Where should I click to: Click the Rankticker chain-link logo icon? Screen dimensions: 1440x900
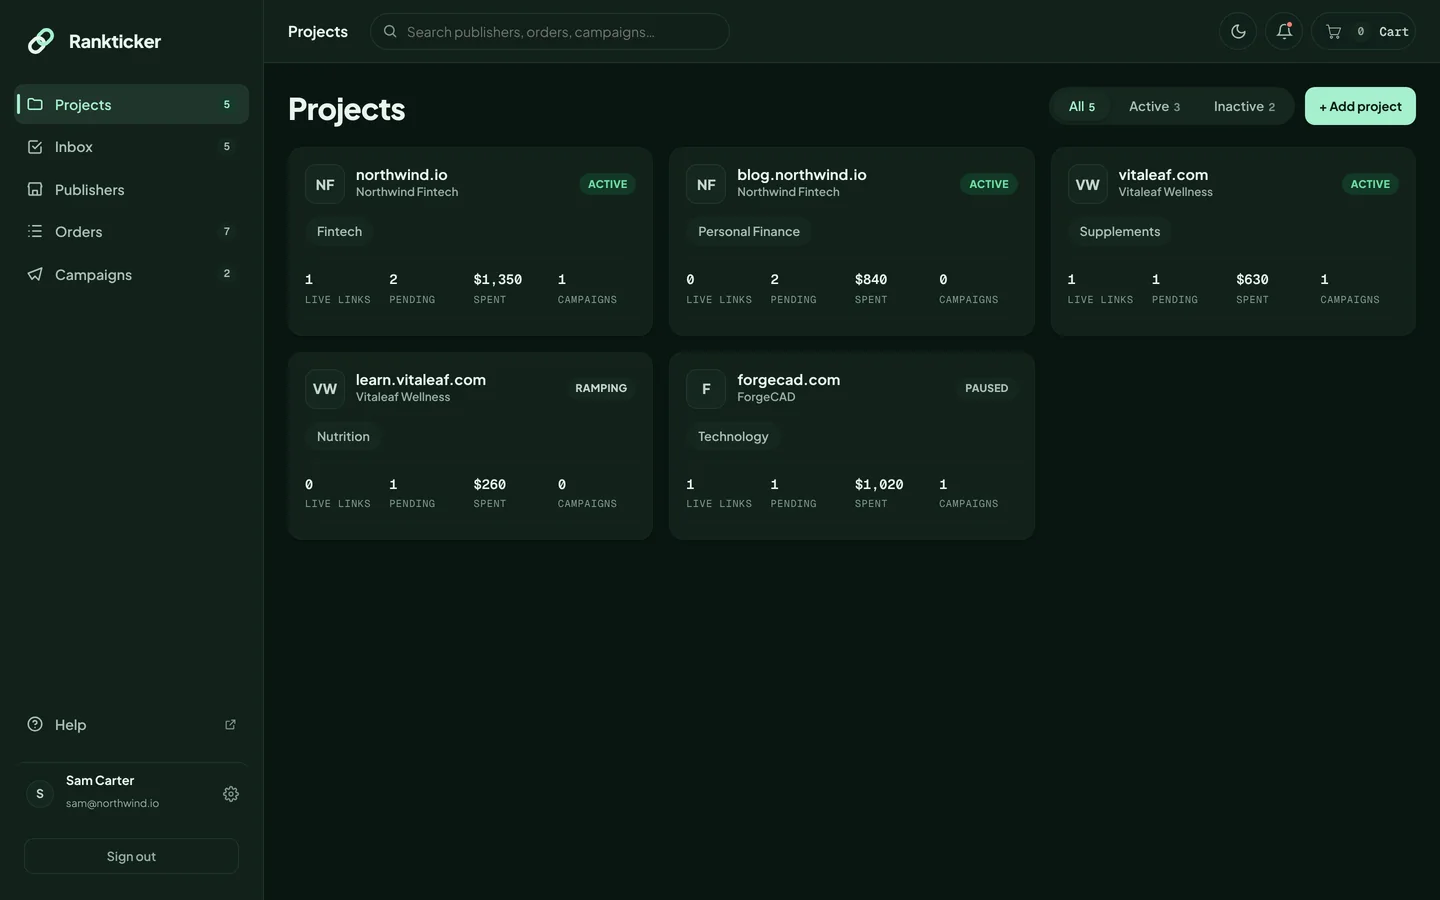(41, 41)
